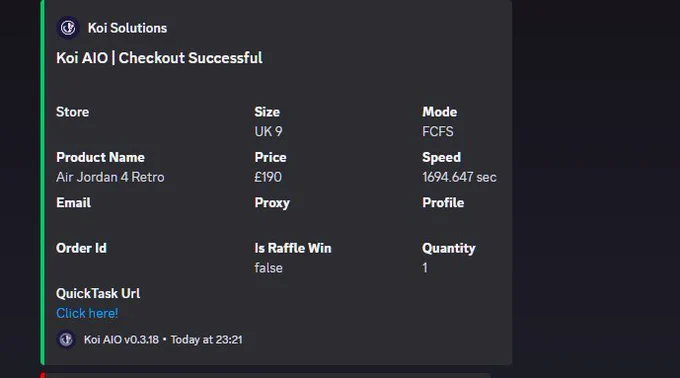
Task: Click the Koi Solutions author name
Action: 128,28
